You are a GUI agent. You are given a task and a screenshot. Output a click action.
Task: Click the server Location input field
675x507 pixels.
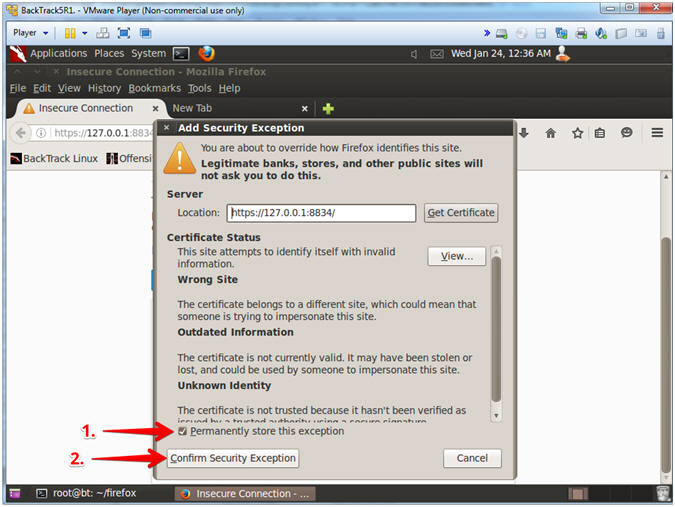321,213
